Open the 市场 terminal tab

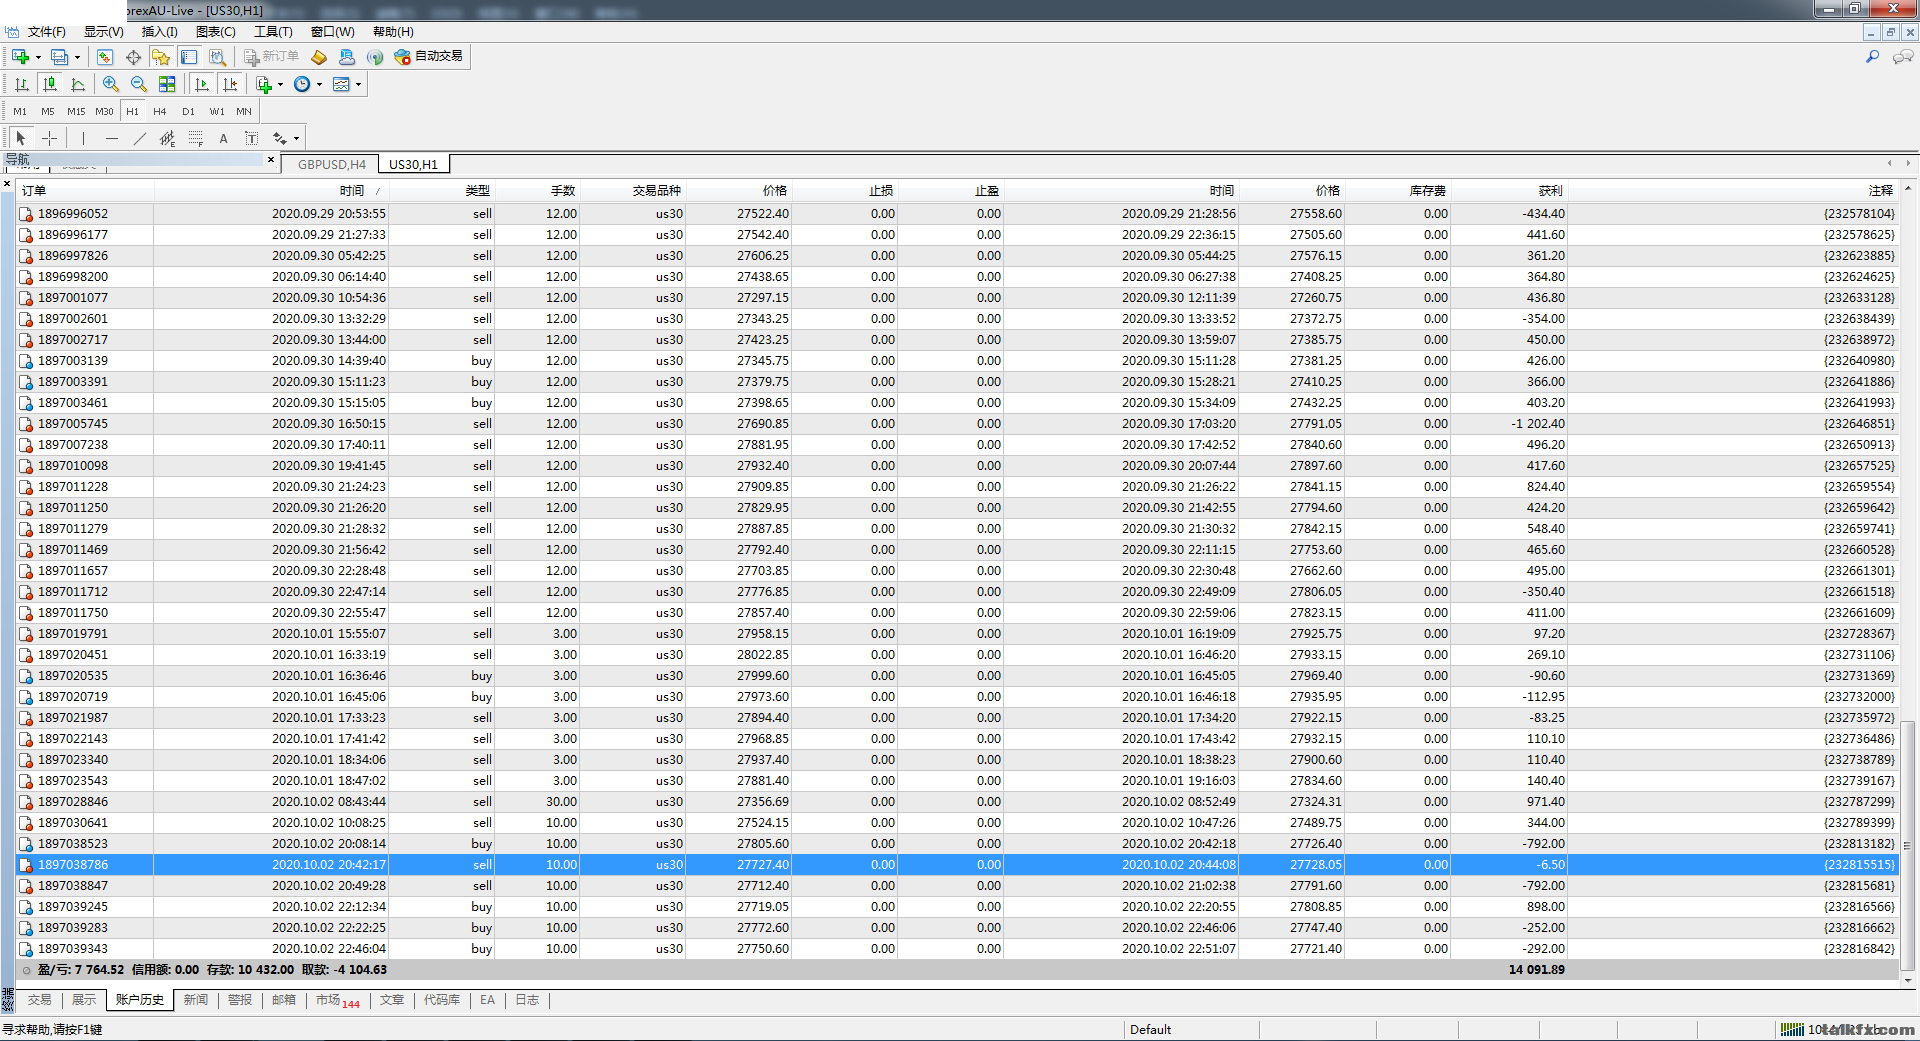[x=337, y=1000]
